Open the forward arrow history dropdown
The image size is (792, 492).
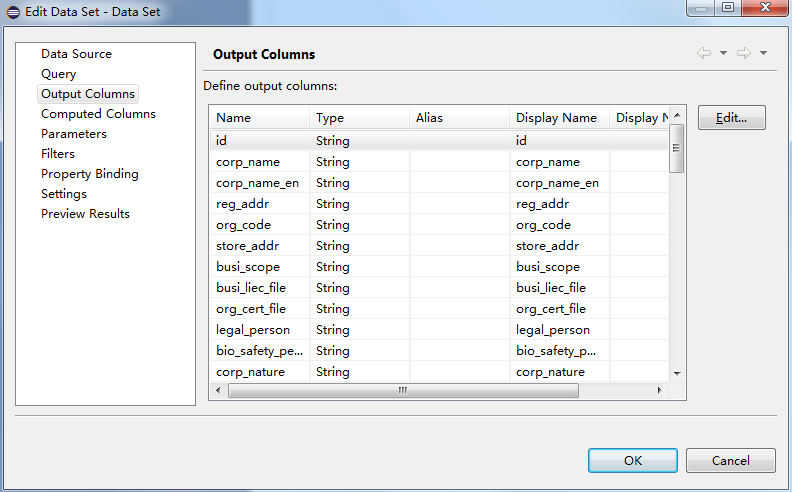(x=763, y=53)
